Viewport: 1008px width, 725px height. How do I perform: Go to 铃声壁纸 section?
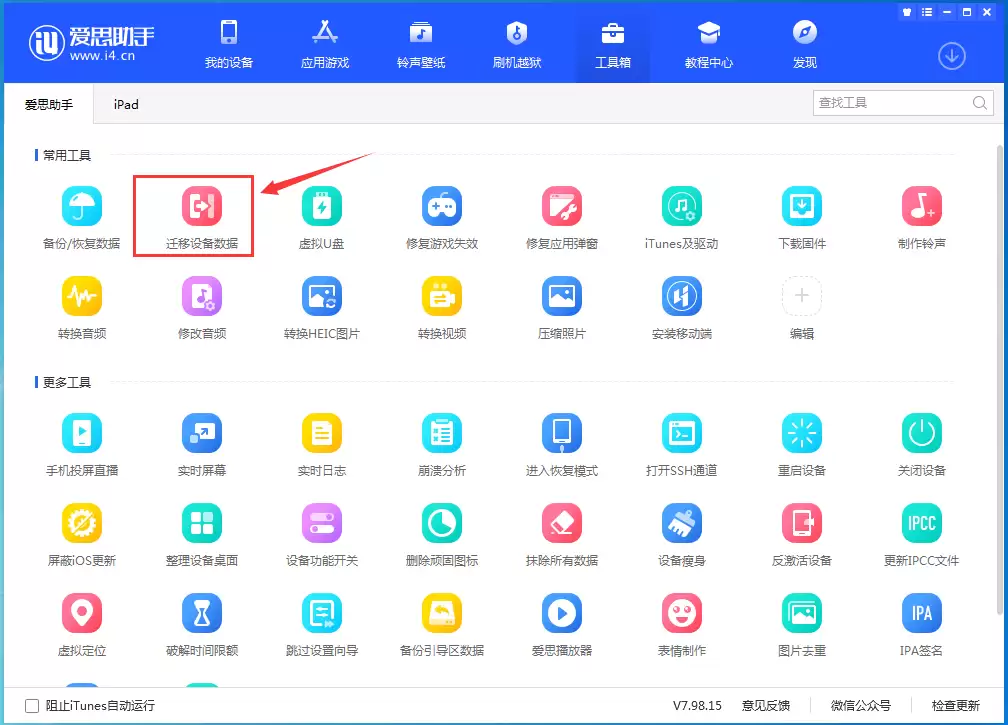point(421,43)
